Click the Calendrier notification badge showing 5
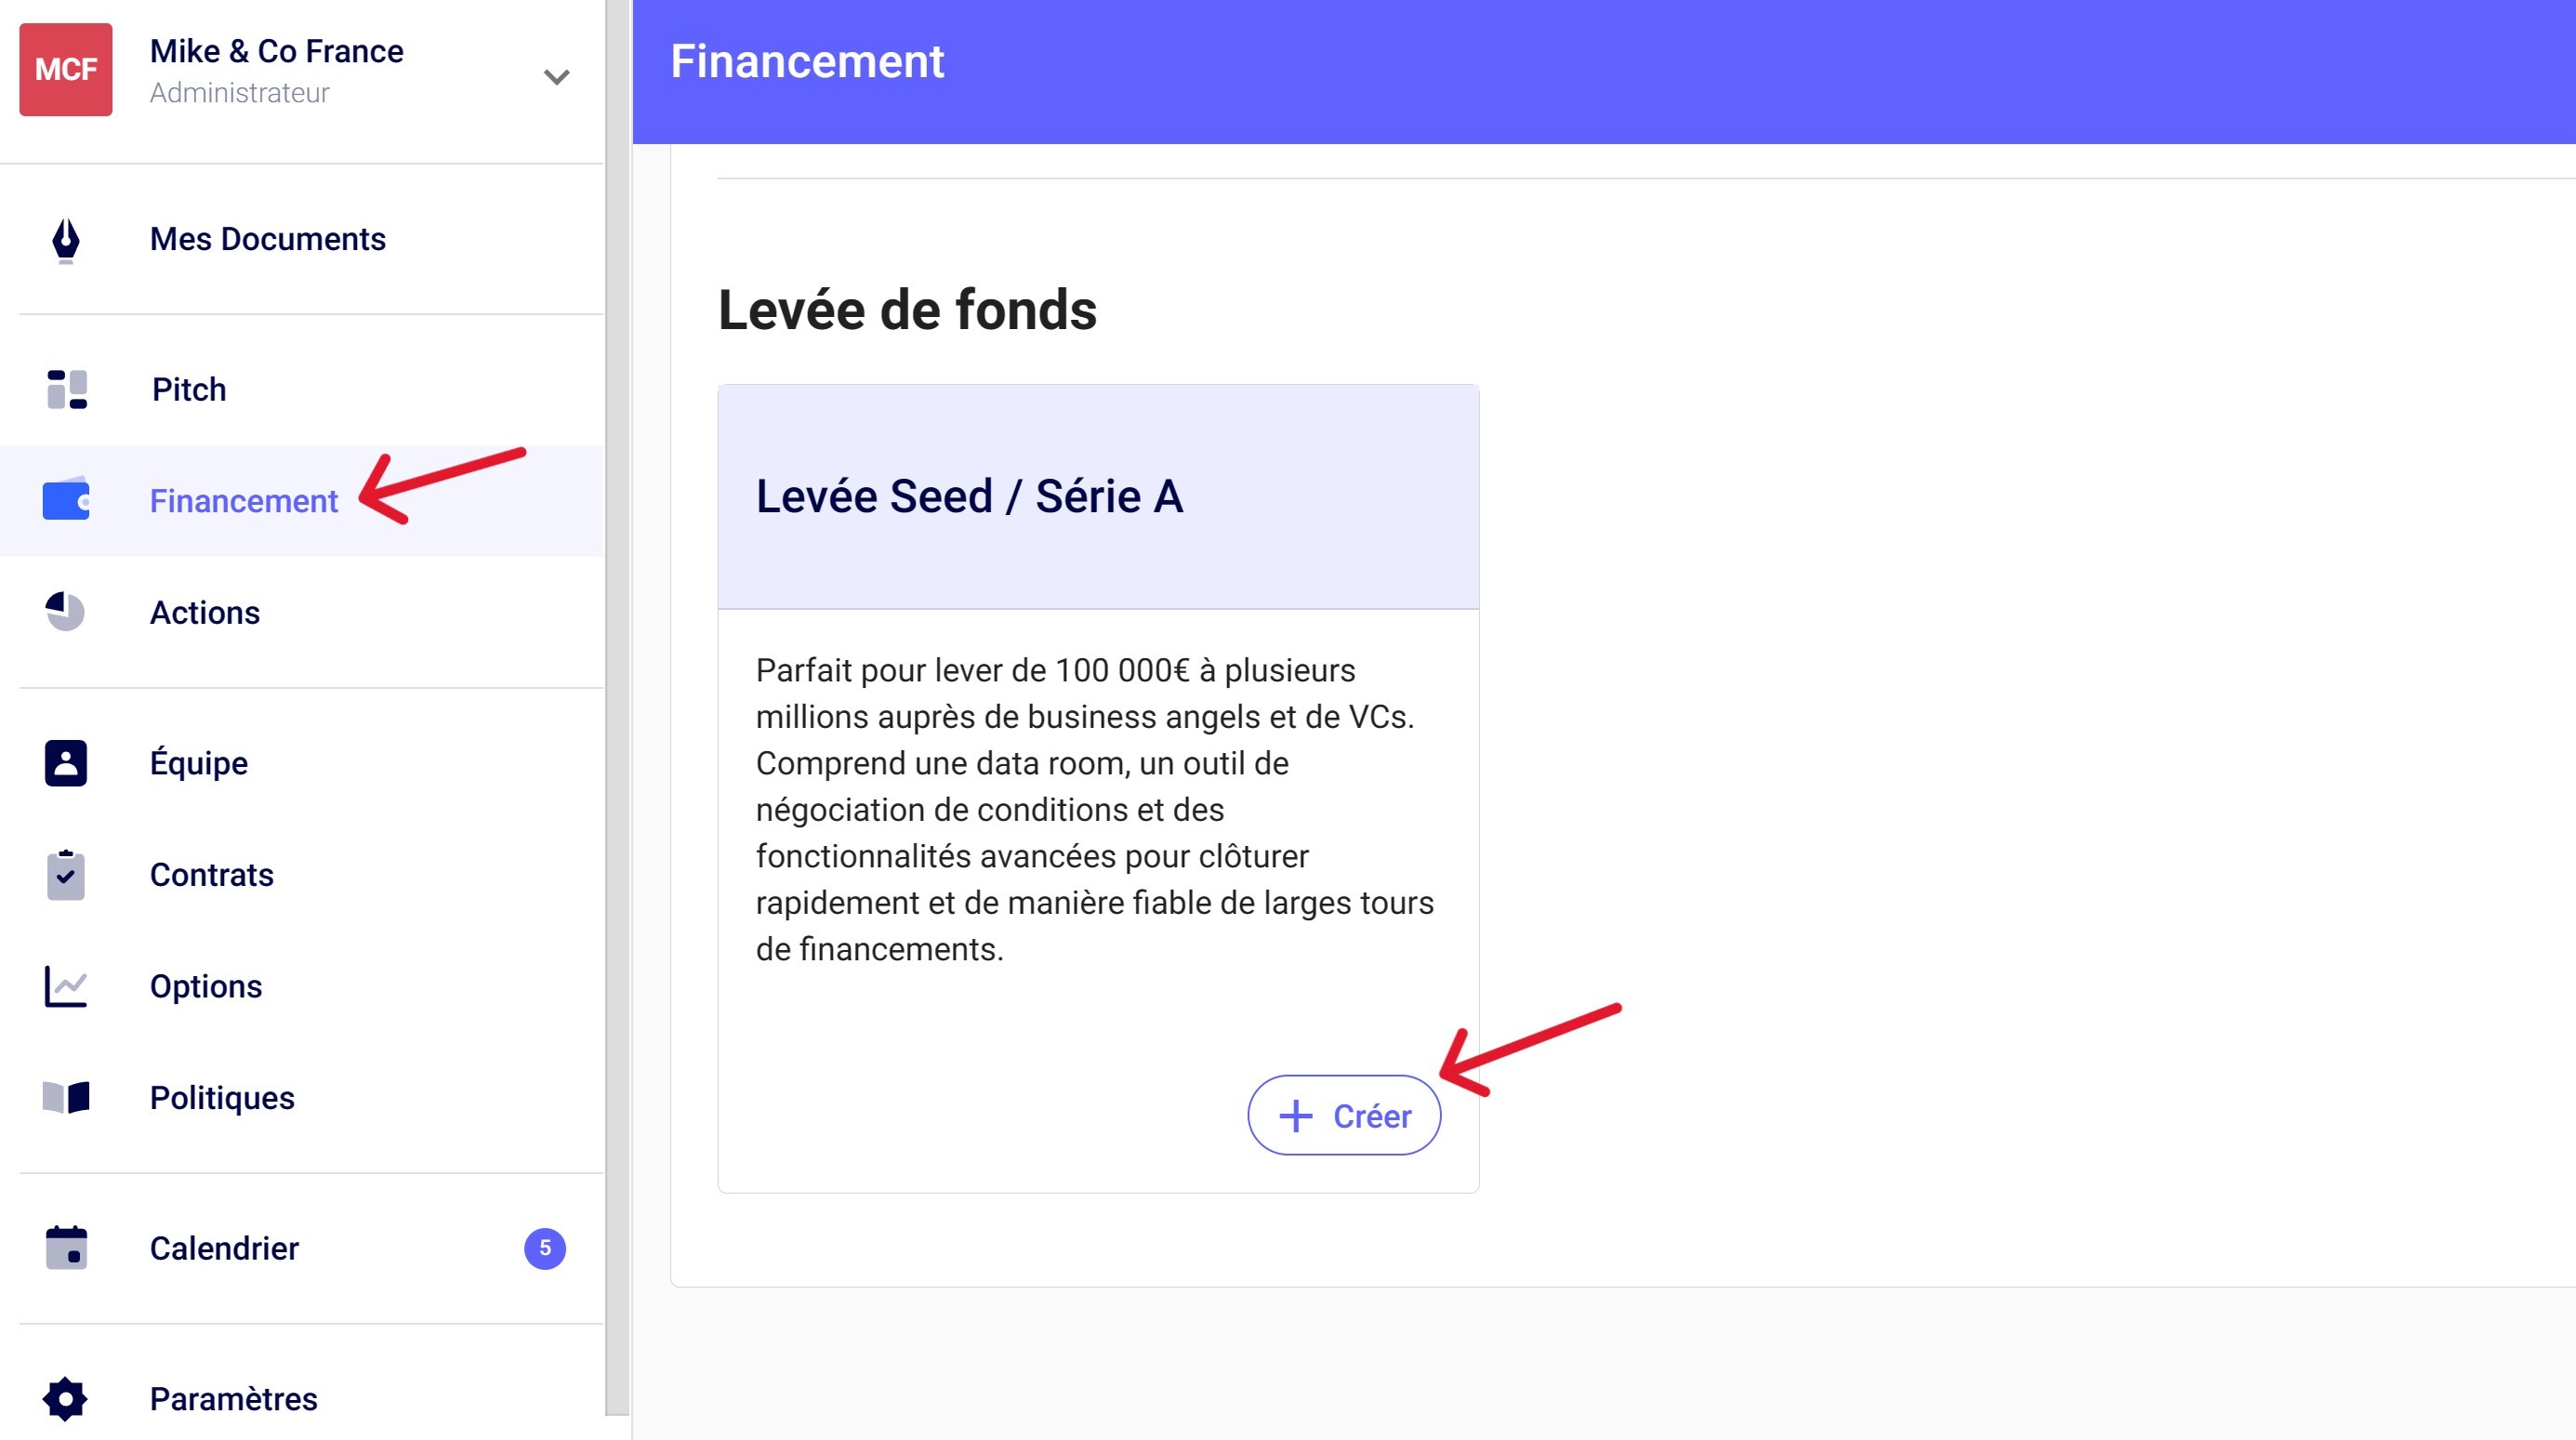The height and width of the screenshot is (1440, 2576). [545, 1248]
